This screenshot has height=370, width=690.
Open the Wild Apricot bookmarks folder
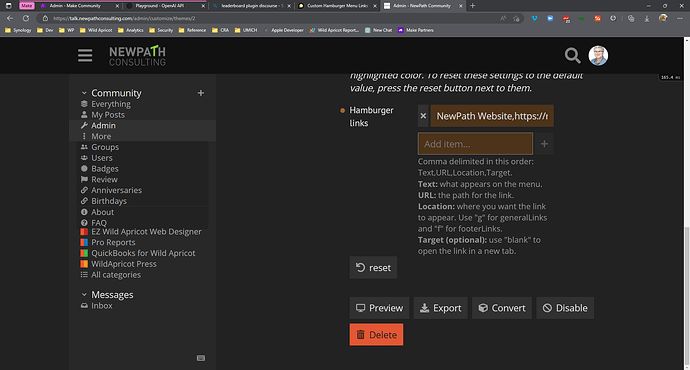[96, 30]
